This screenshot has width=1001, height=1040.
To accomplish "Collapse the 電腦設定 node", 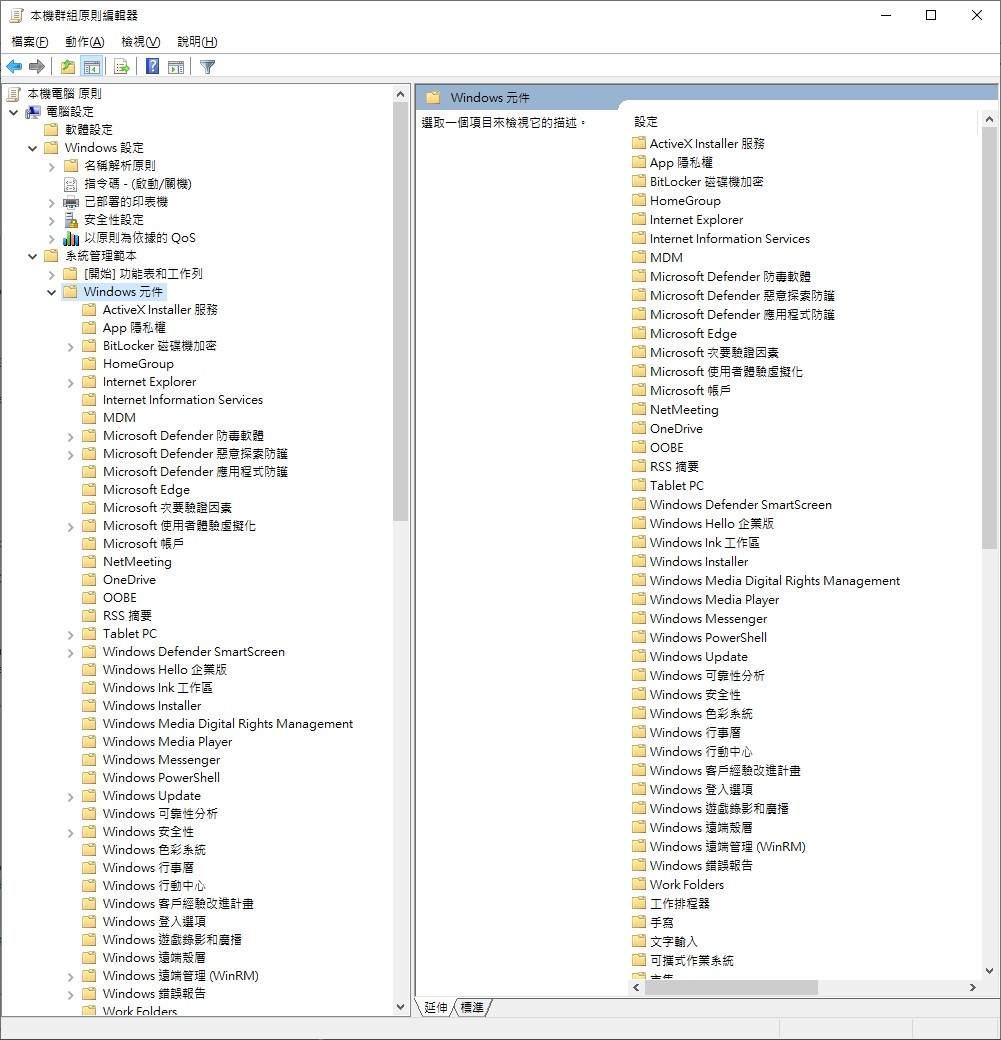I will tap(13, 112).
